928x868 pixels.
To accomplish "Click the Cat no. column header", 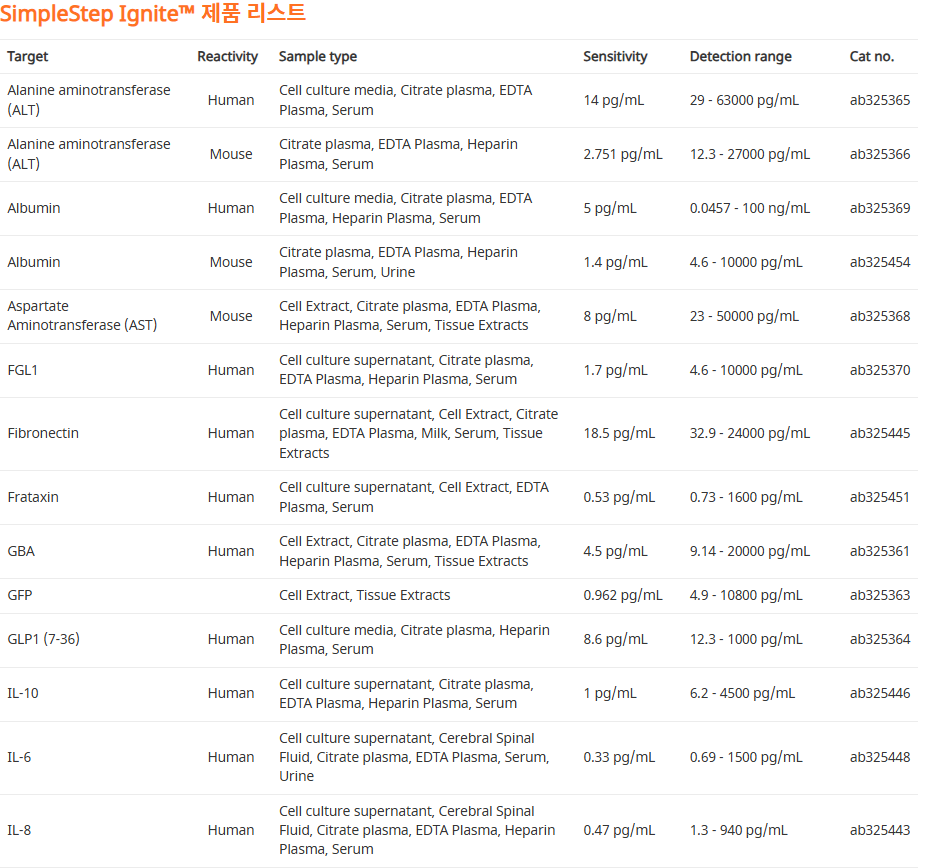I will tap(872, 57).
